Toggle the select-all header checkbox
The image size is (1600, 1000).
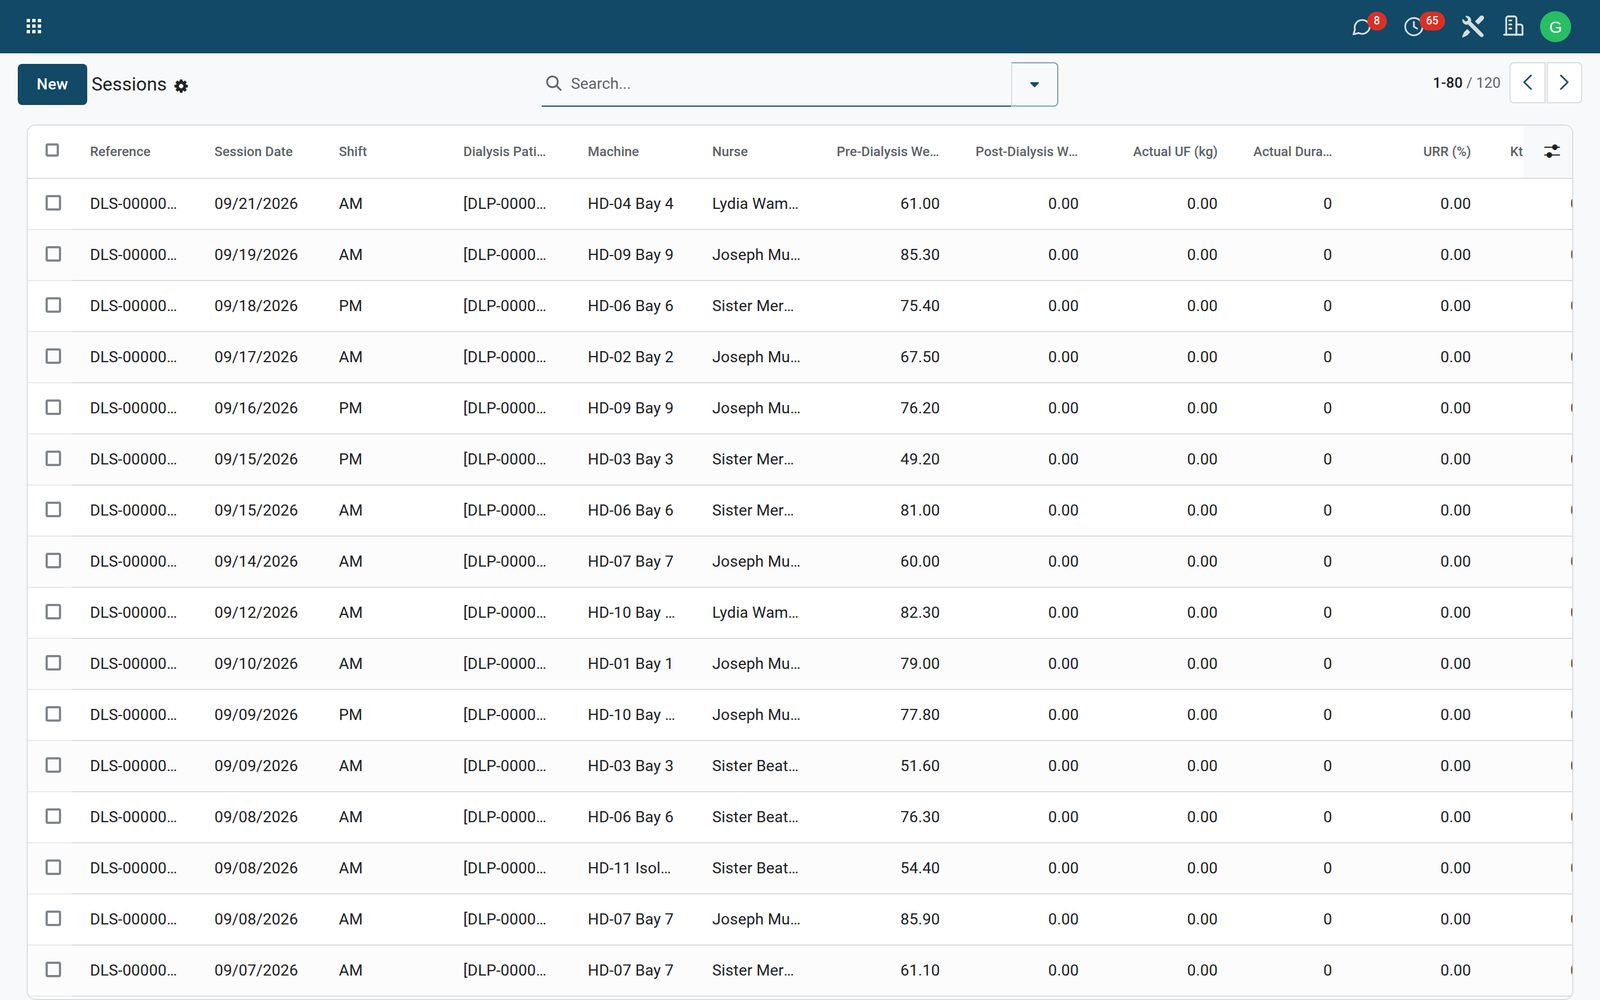[x=53, y=150]
